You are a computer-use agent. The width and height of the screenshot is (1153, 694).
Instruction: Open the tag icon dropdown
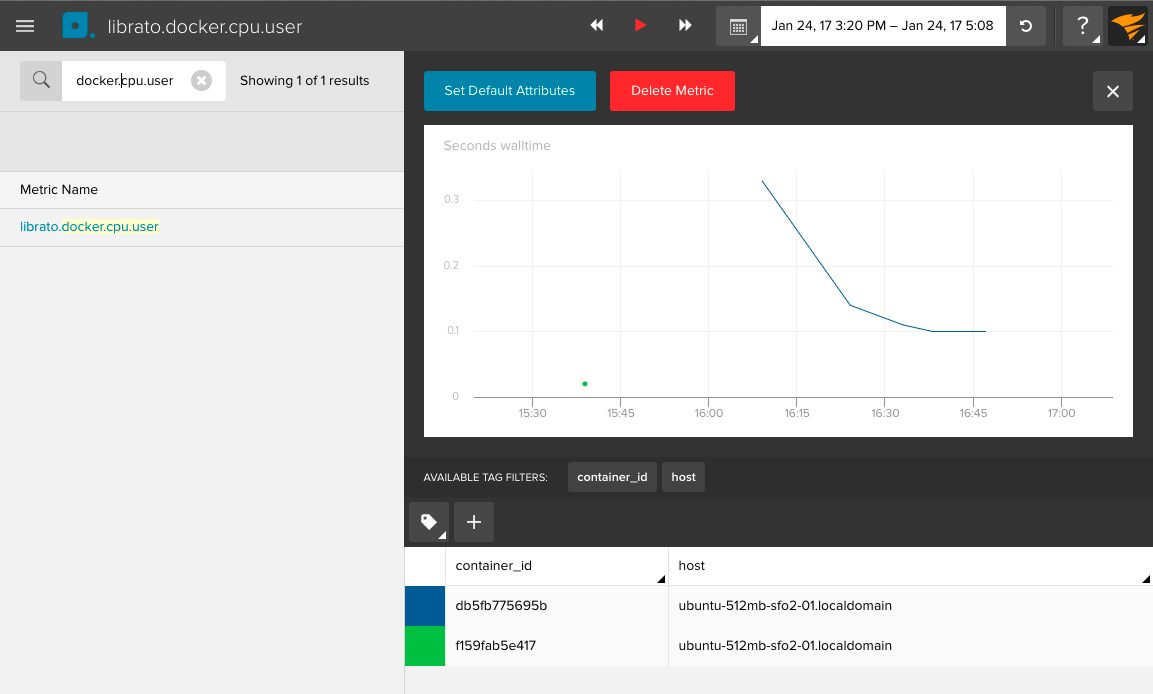coord(429,522)
